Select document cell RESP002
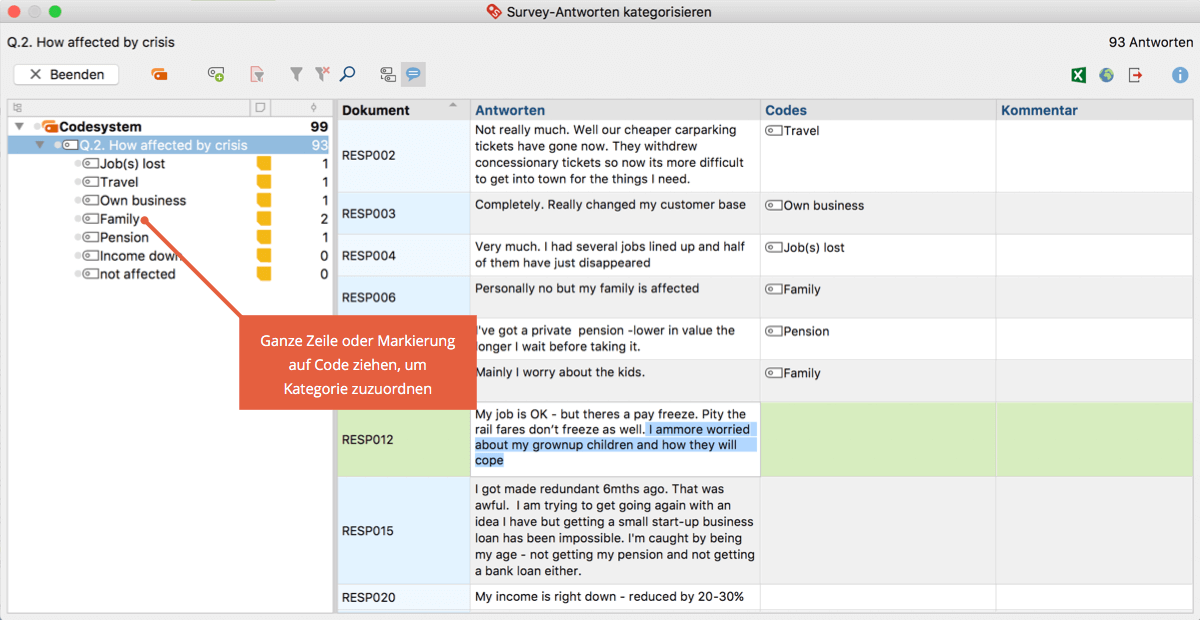1200x620 pixels. point(404,156)
